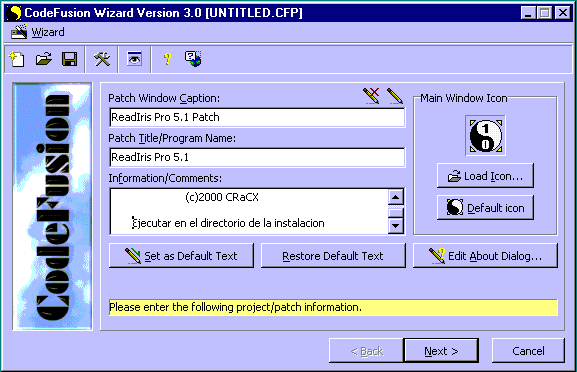Screen dimensions: 577x372
Task: Click Set as Default Text button
Action: click(x=181, y=255)
